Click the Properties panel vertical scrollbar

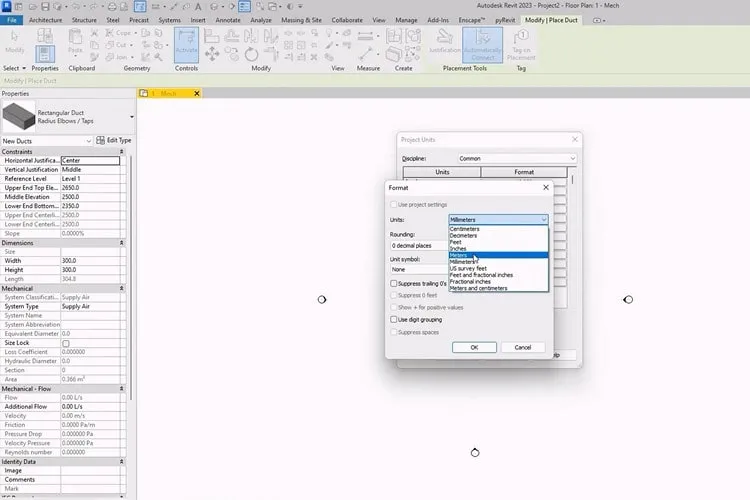[131, 278]
